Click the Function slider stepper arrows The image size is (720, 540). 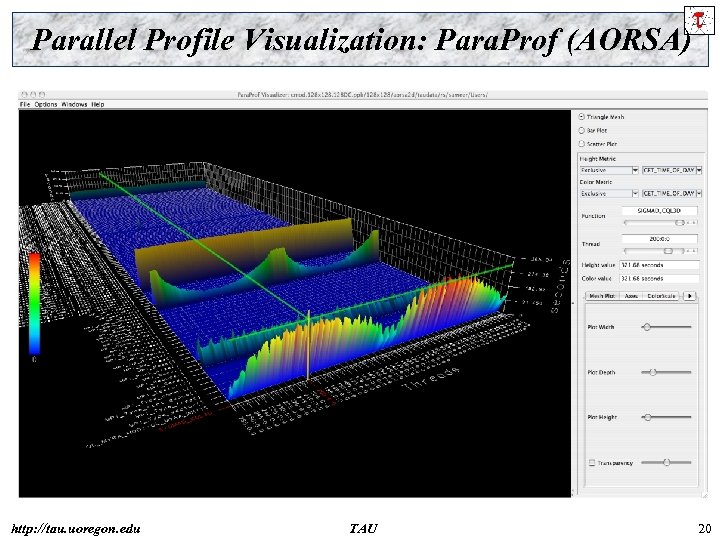(692, 223)
